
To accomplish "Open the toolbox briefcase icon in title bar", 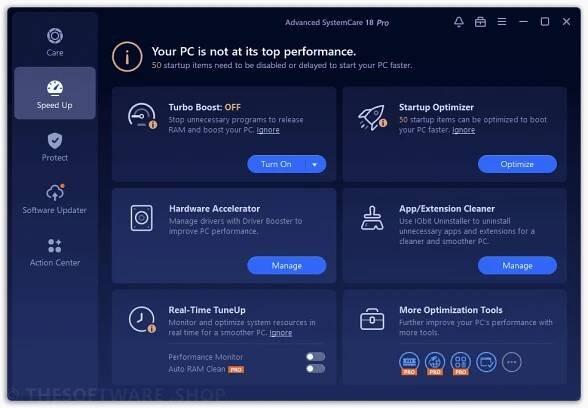I will click(x=480, y=22).
